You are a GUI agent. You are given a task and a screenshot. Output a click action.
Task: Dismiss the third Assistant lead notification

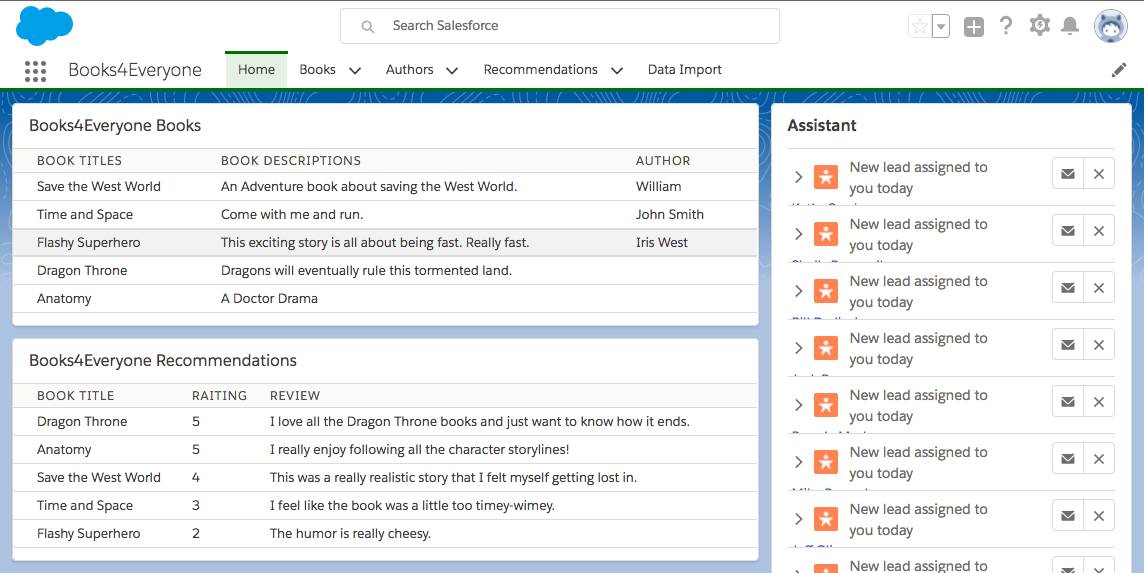point(1099,288)
